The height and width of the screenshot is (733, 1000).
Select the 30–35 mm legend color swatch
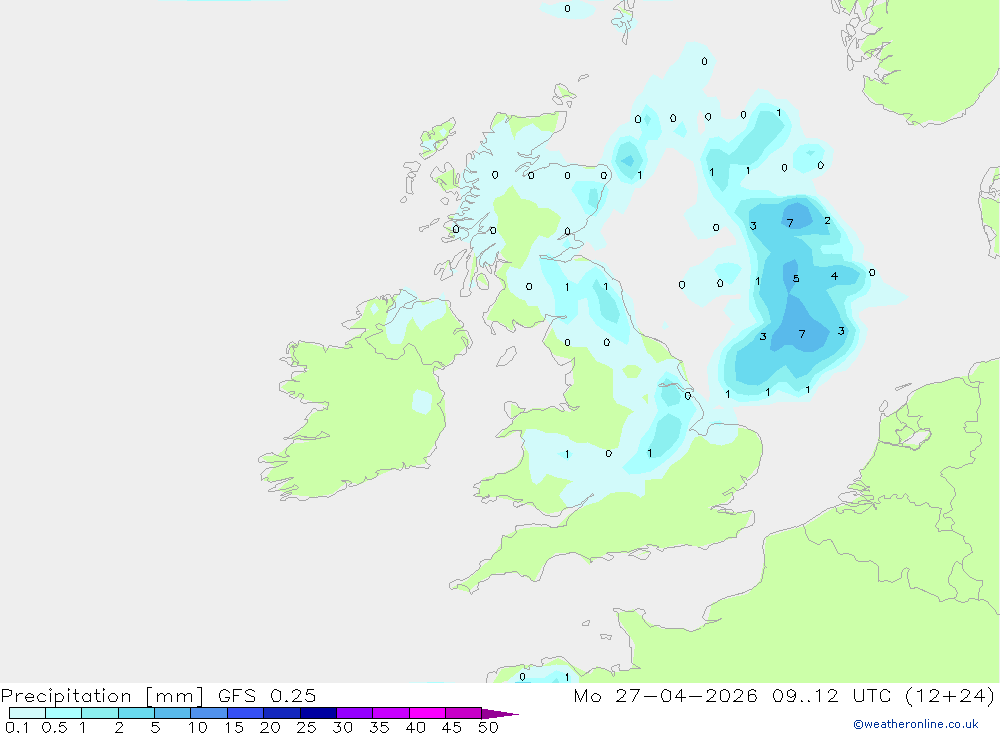click(x=354, y=713)
